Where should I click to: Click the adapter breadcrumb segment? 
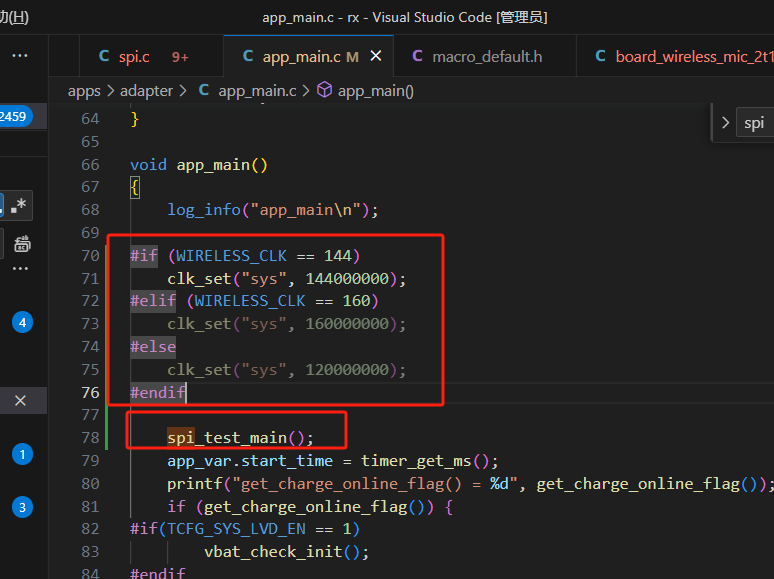pyautogui.click(x=146, y=91)
